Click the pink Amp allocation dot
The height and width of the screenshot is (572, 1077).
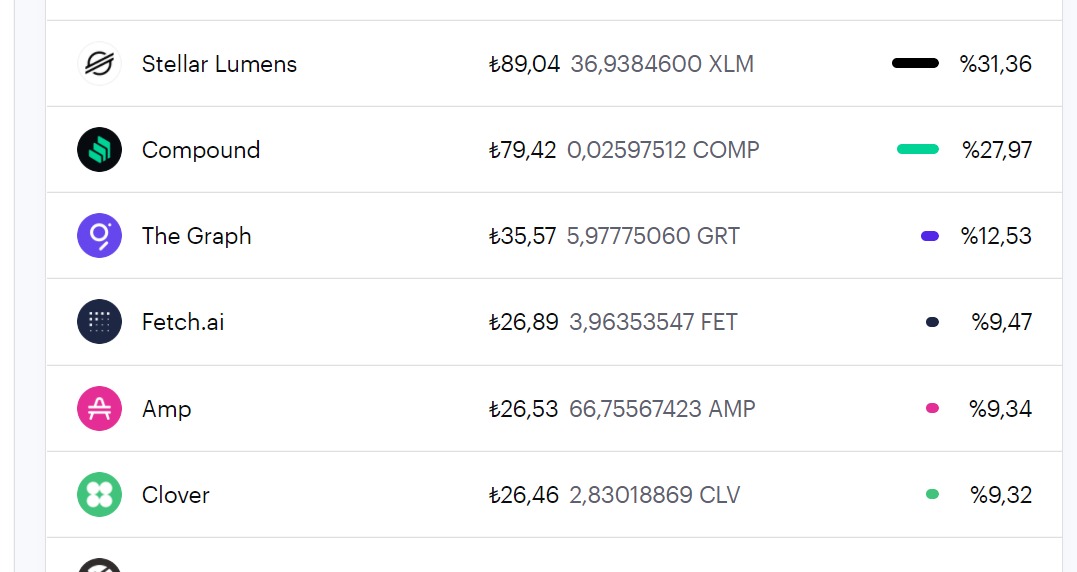click(932, 408)
